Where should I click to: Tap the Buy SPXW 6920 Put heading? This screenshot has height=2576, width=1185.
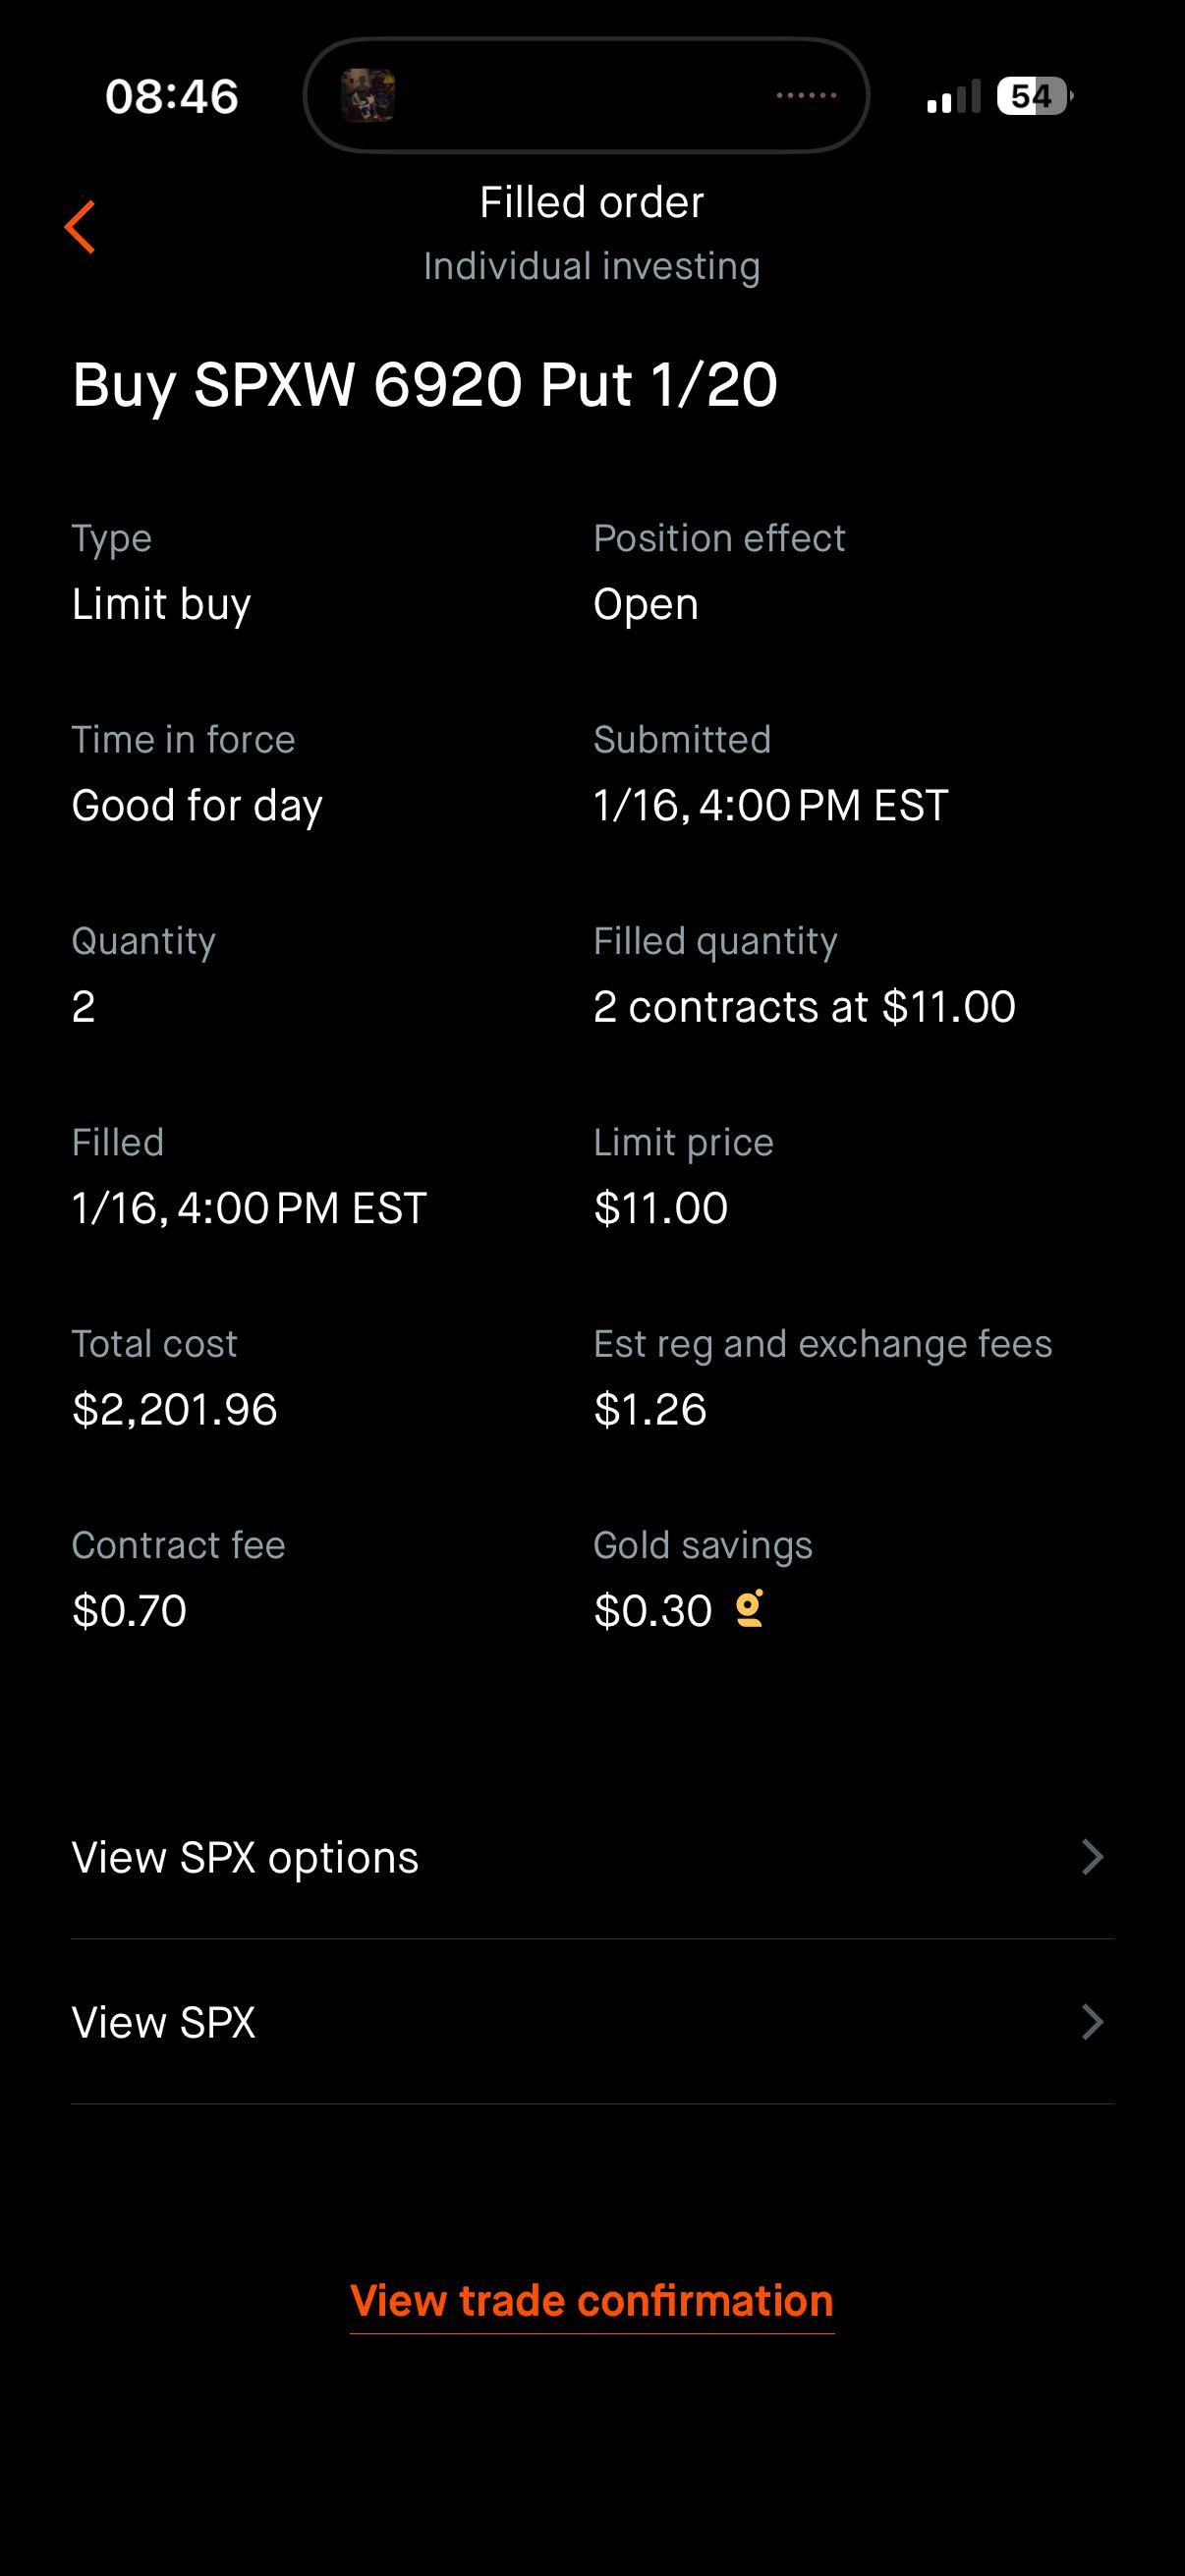[425, 385]
